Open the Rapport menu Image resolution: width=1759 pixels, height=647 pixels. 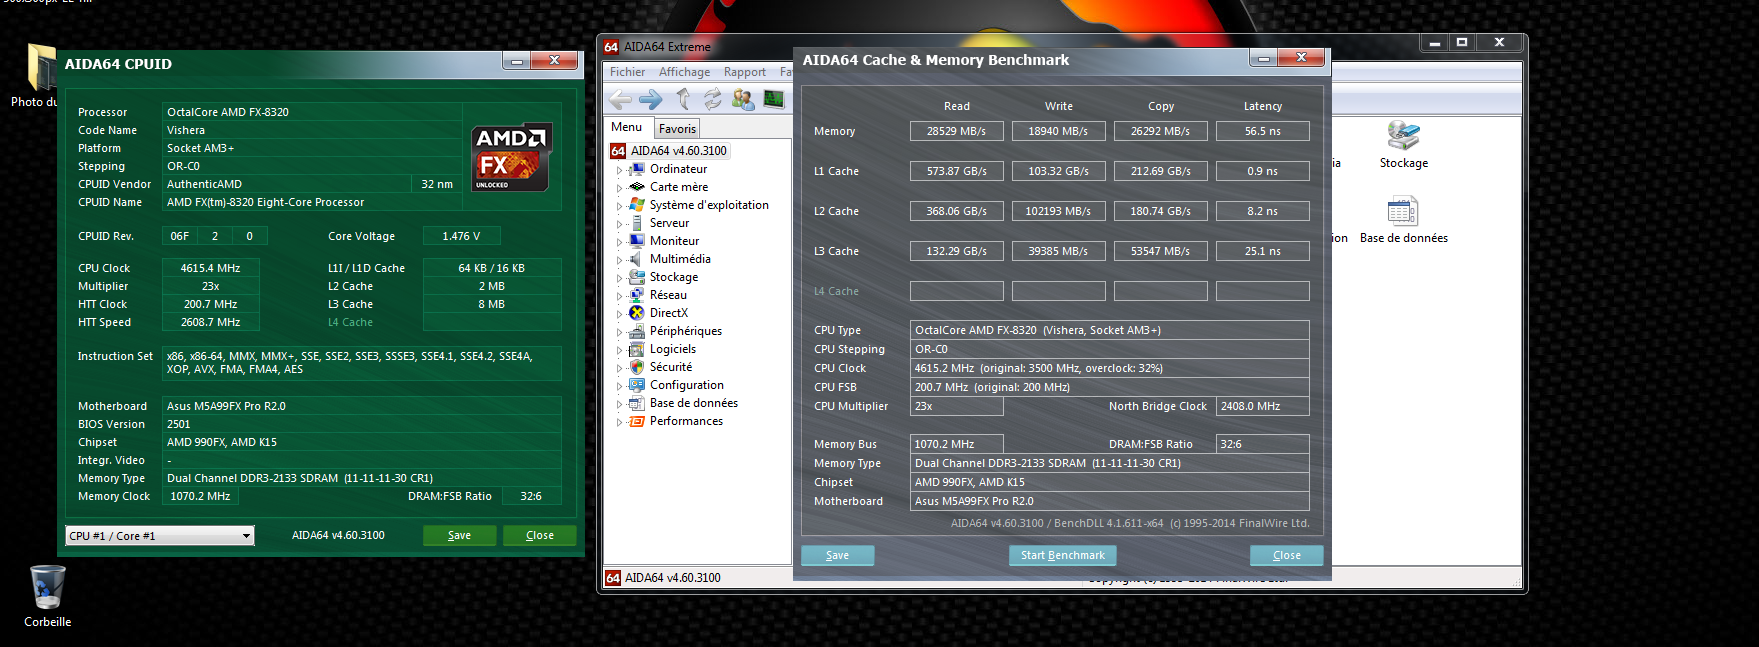(745, 72)
